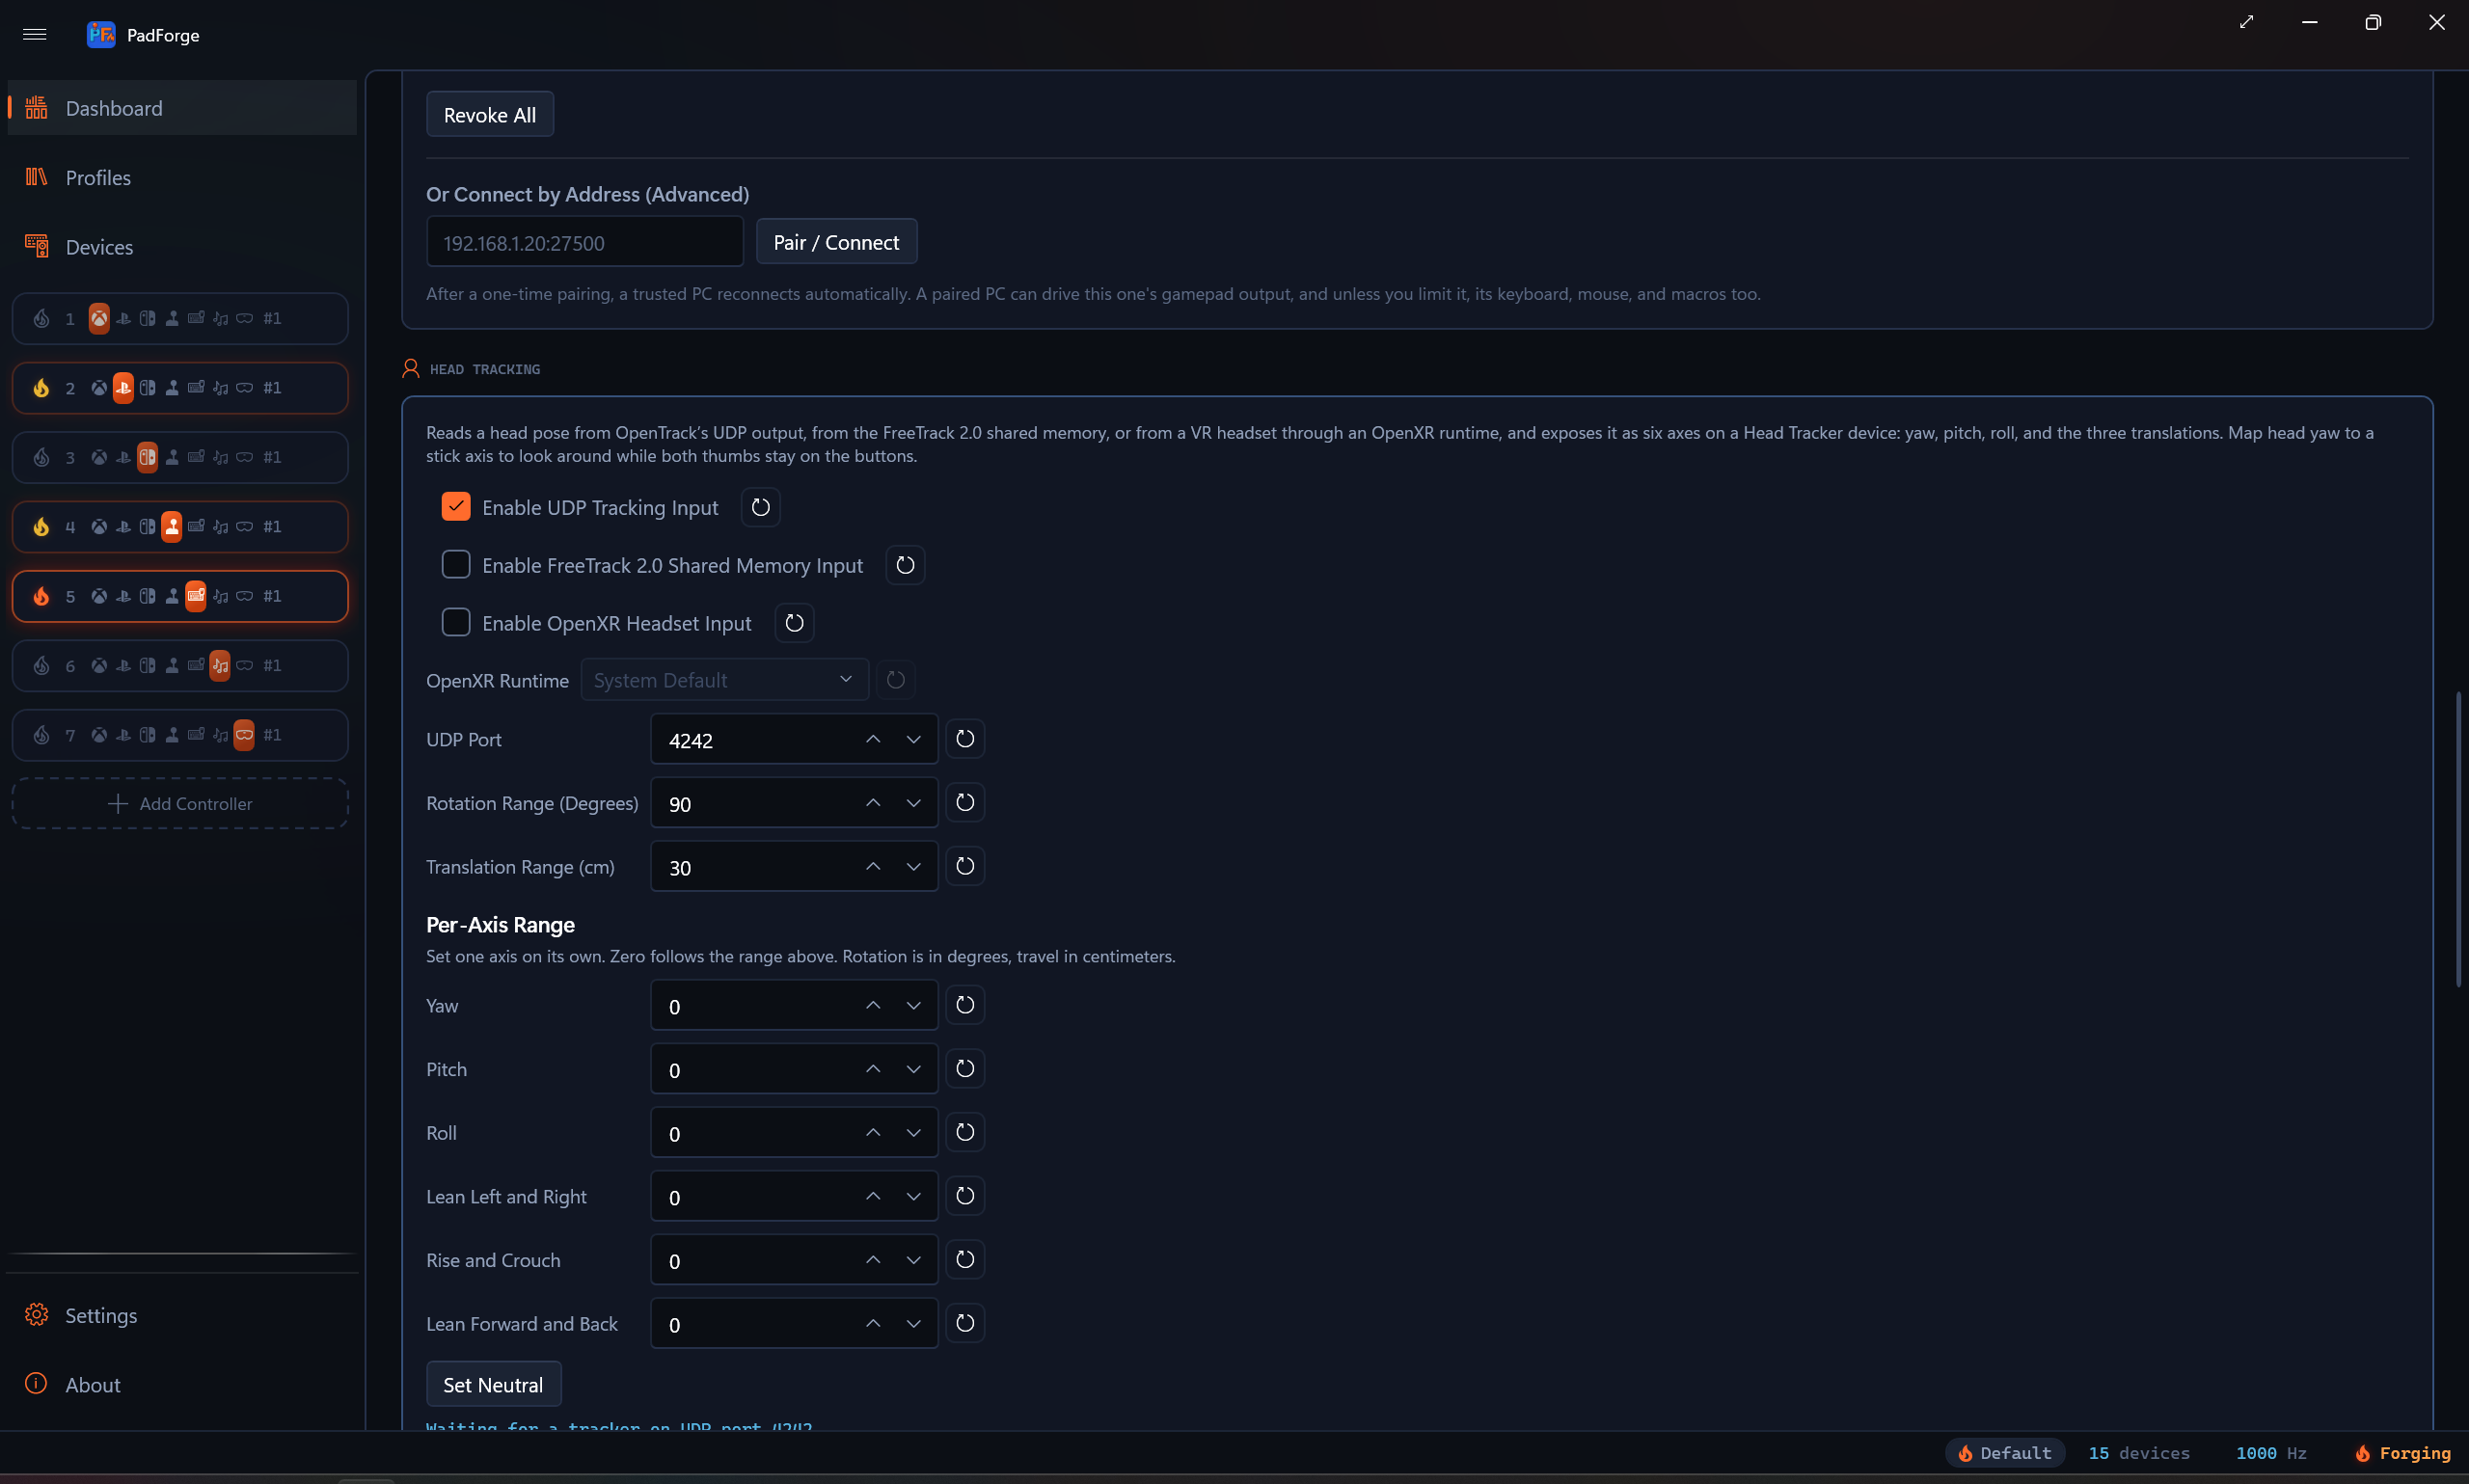
Task: Reset Enable UDP Tracking Input setting
Action: [760, 507]
